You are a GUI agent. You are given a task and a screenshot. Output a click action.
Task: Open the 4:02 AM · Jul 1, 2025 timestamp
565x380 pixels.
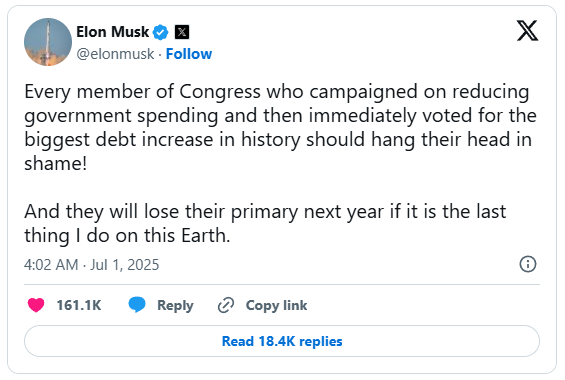click(92, 265)
